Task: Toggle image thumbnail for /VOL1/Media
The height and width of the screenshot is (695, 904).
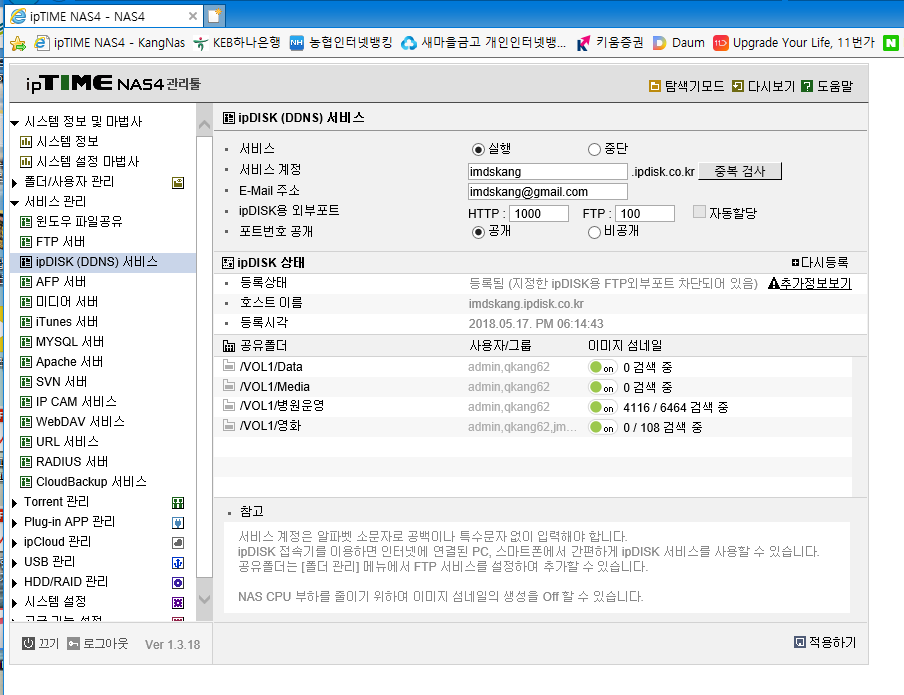Action: (602, 388)
